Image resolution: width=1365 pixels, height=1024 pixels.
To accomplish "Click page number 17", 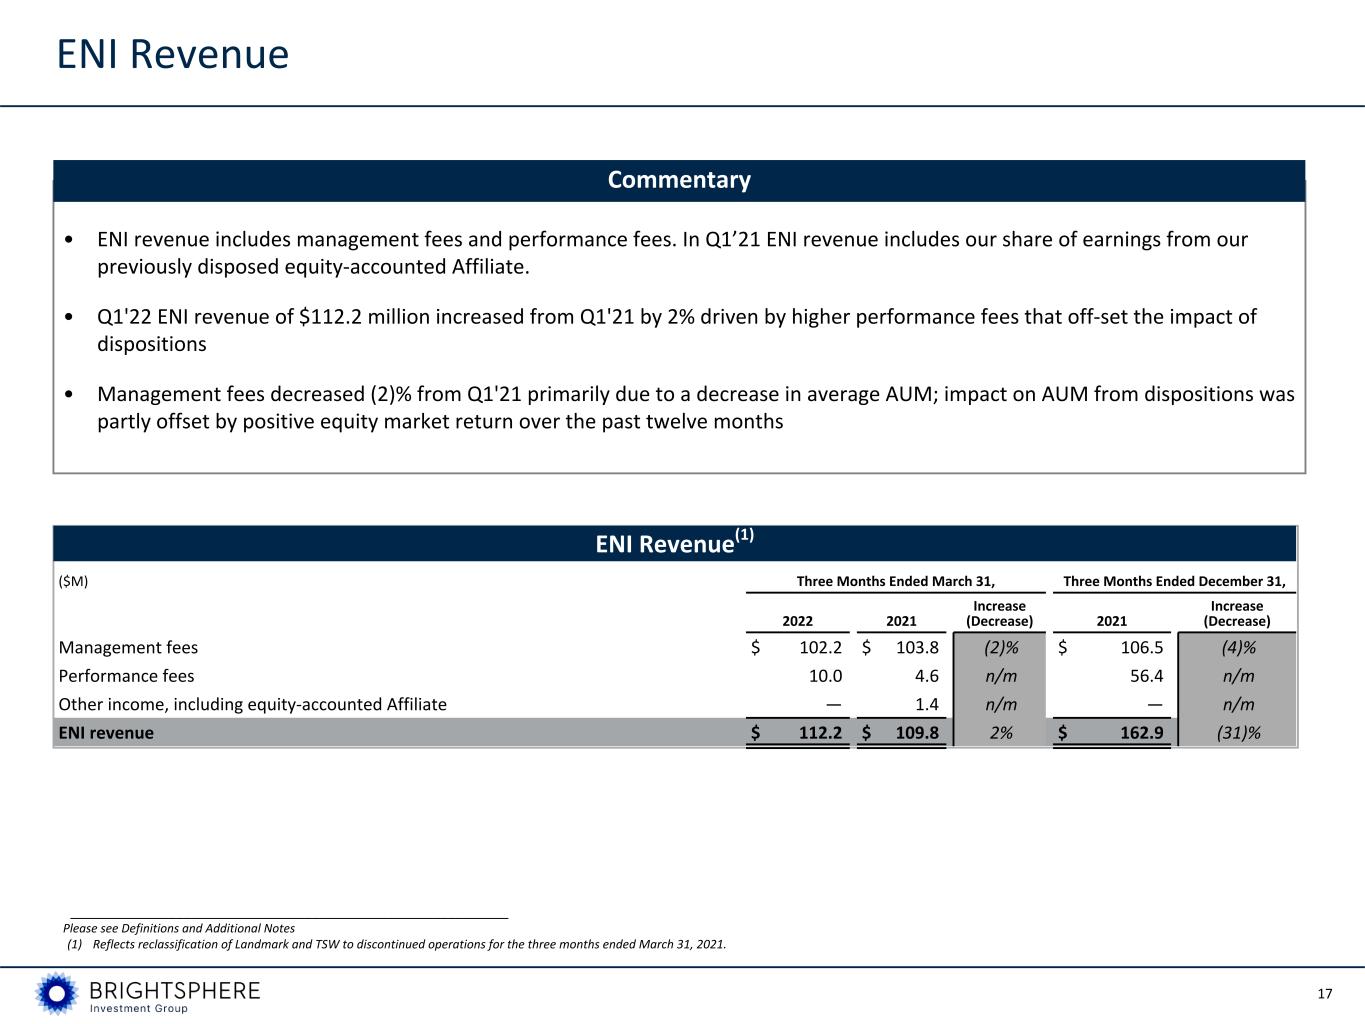I will 1325,993.
